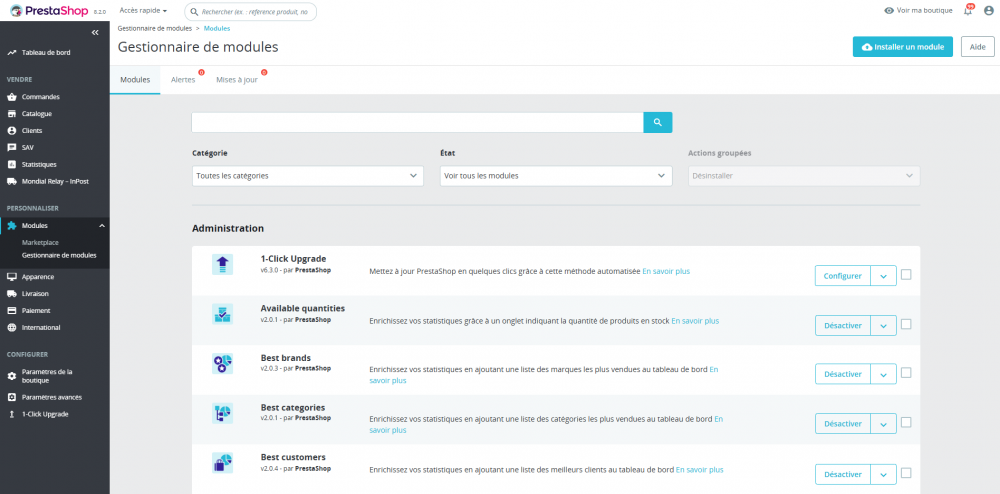Click the Modules puzzle piece icon
The image size is (1000, 494).
click(11, 226)
